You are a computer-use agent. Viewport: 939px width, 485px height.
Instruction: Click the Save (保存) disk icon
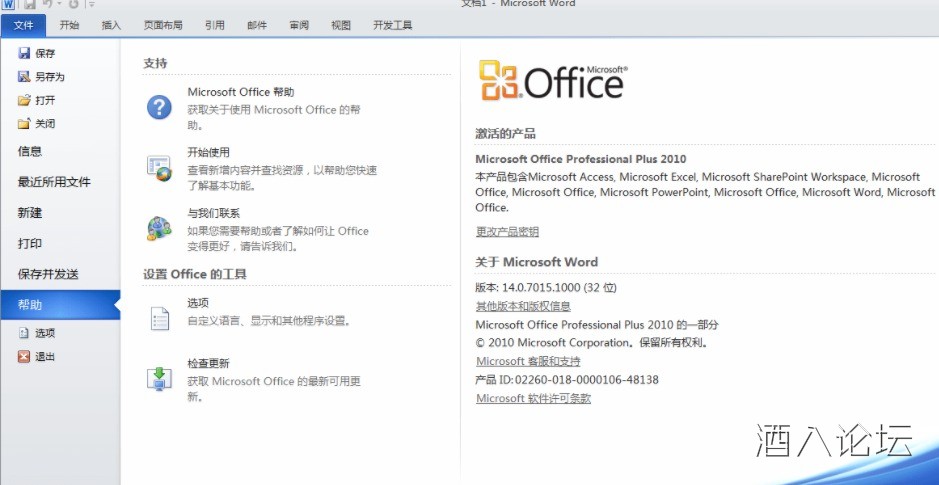click(x=24, y=53)
